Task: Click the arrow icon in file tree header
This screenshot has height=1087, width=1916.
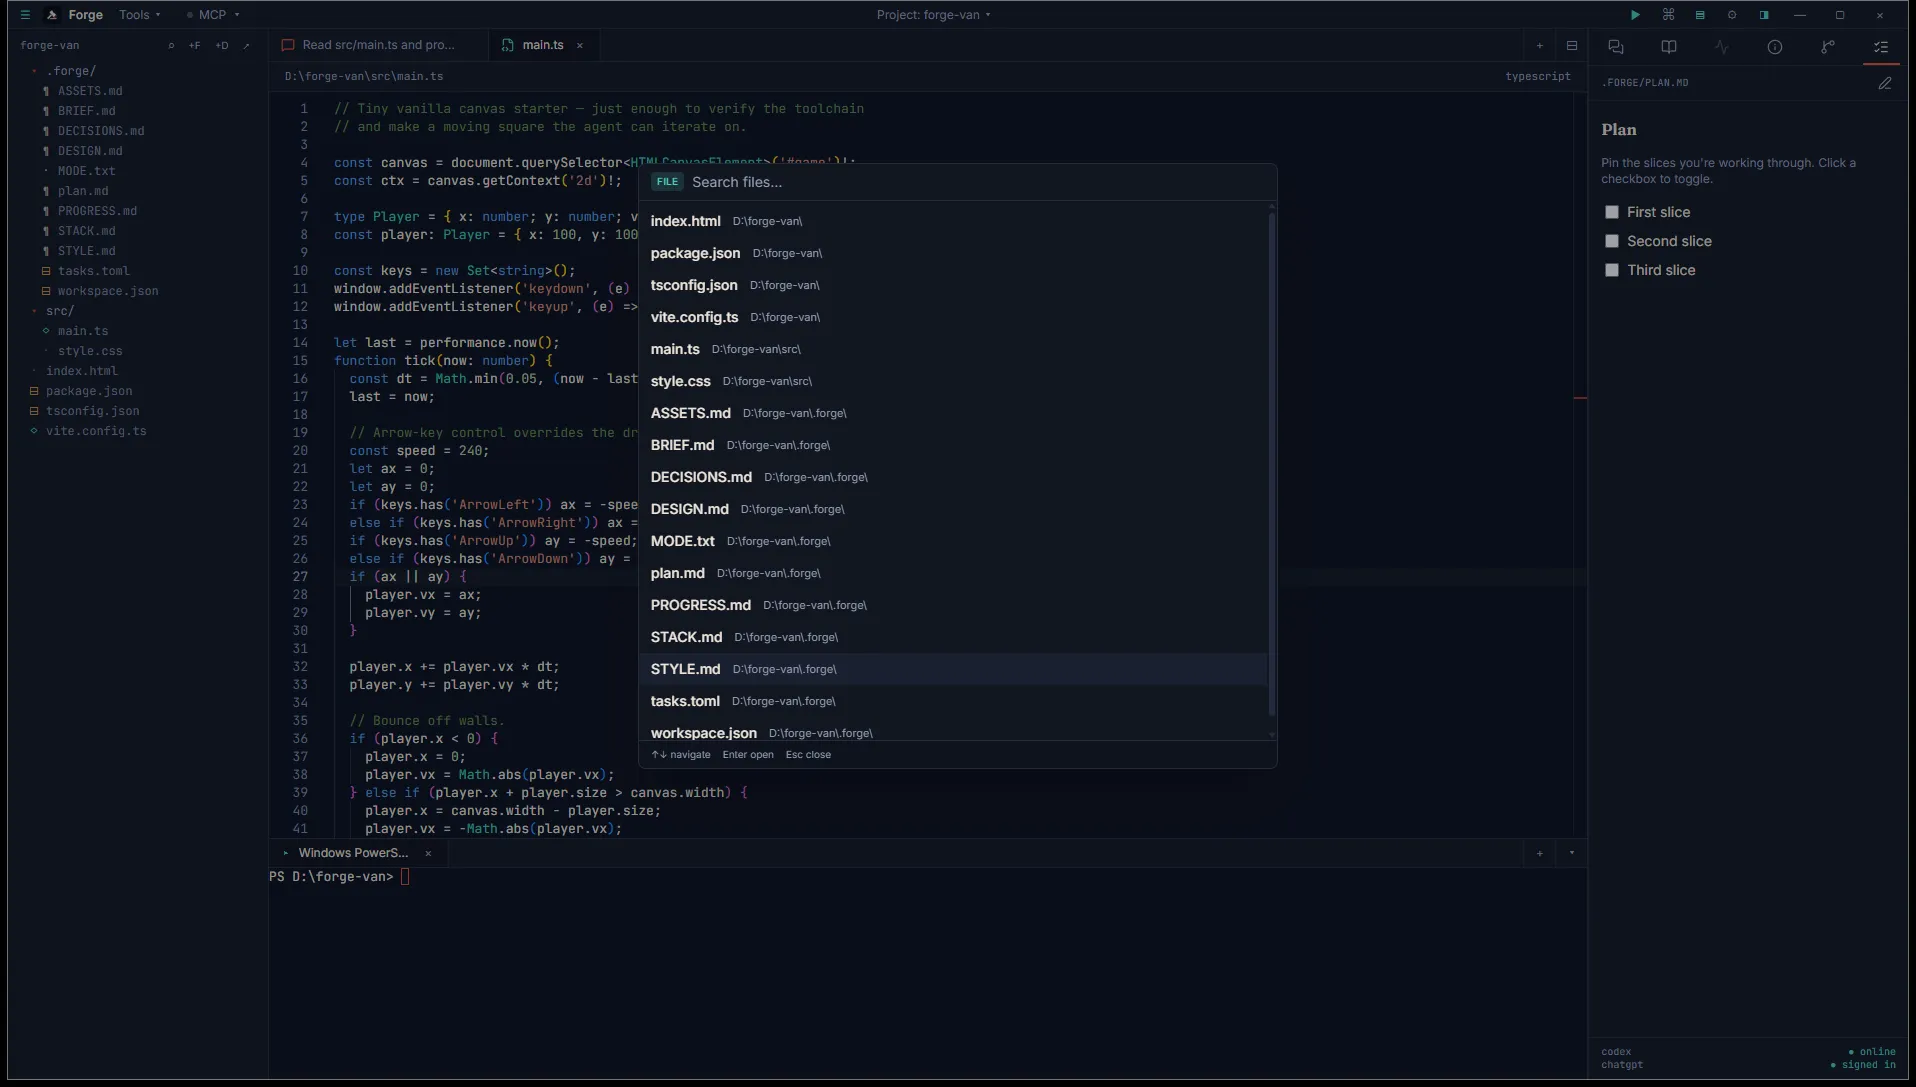Action: coord(247,45)
